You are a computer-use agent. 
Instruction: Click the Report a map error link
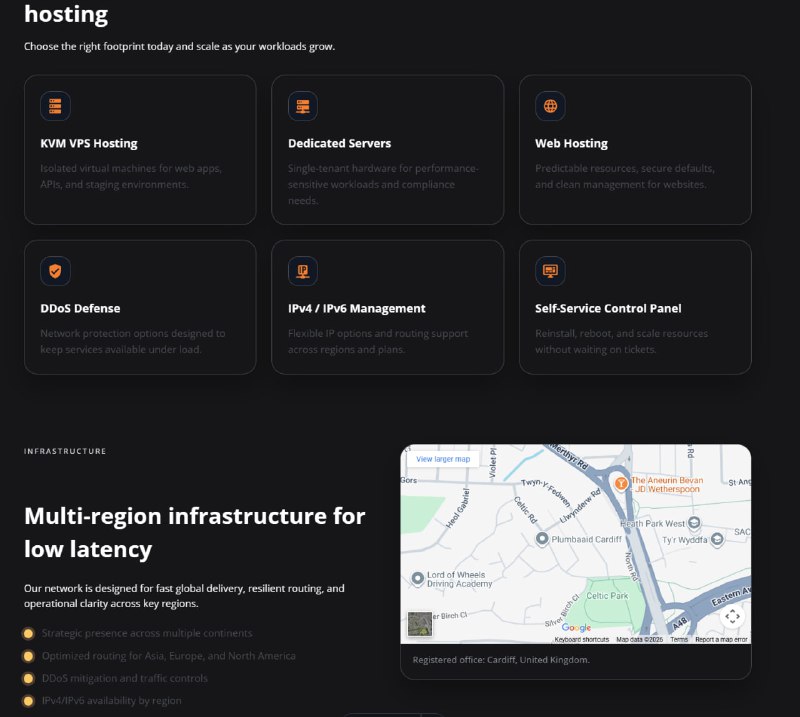click(x=721, y=639)
